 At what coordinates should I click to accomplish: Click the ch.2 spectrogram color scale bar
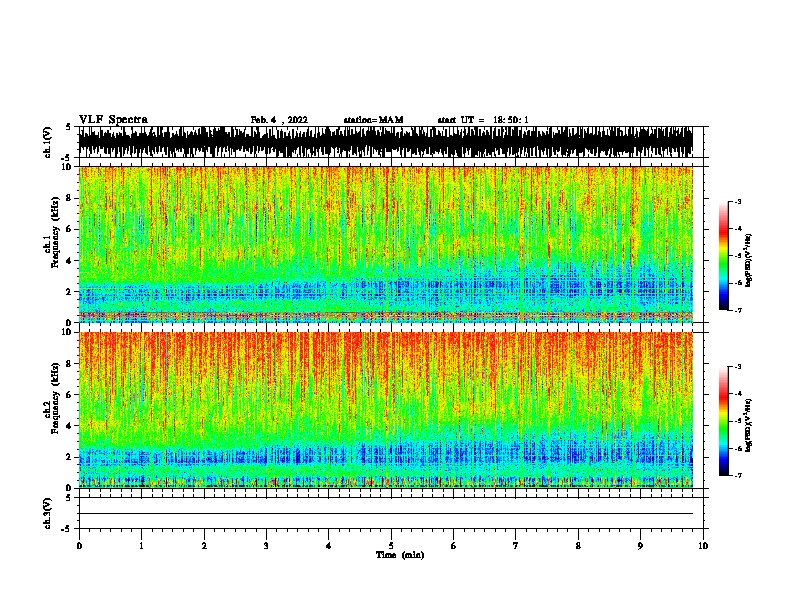723,421
